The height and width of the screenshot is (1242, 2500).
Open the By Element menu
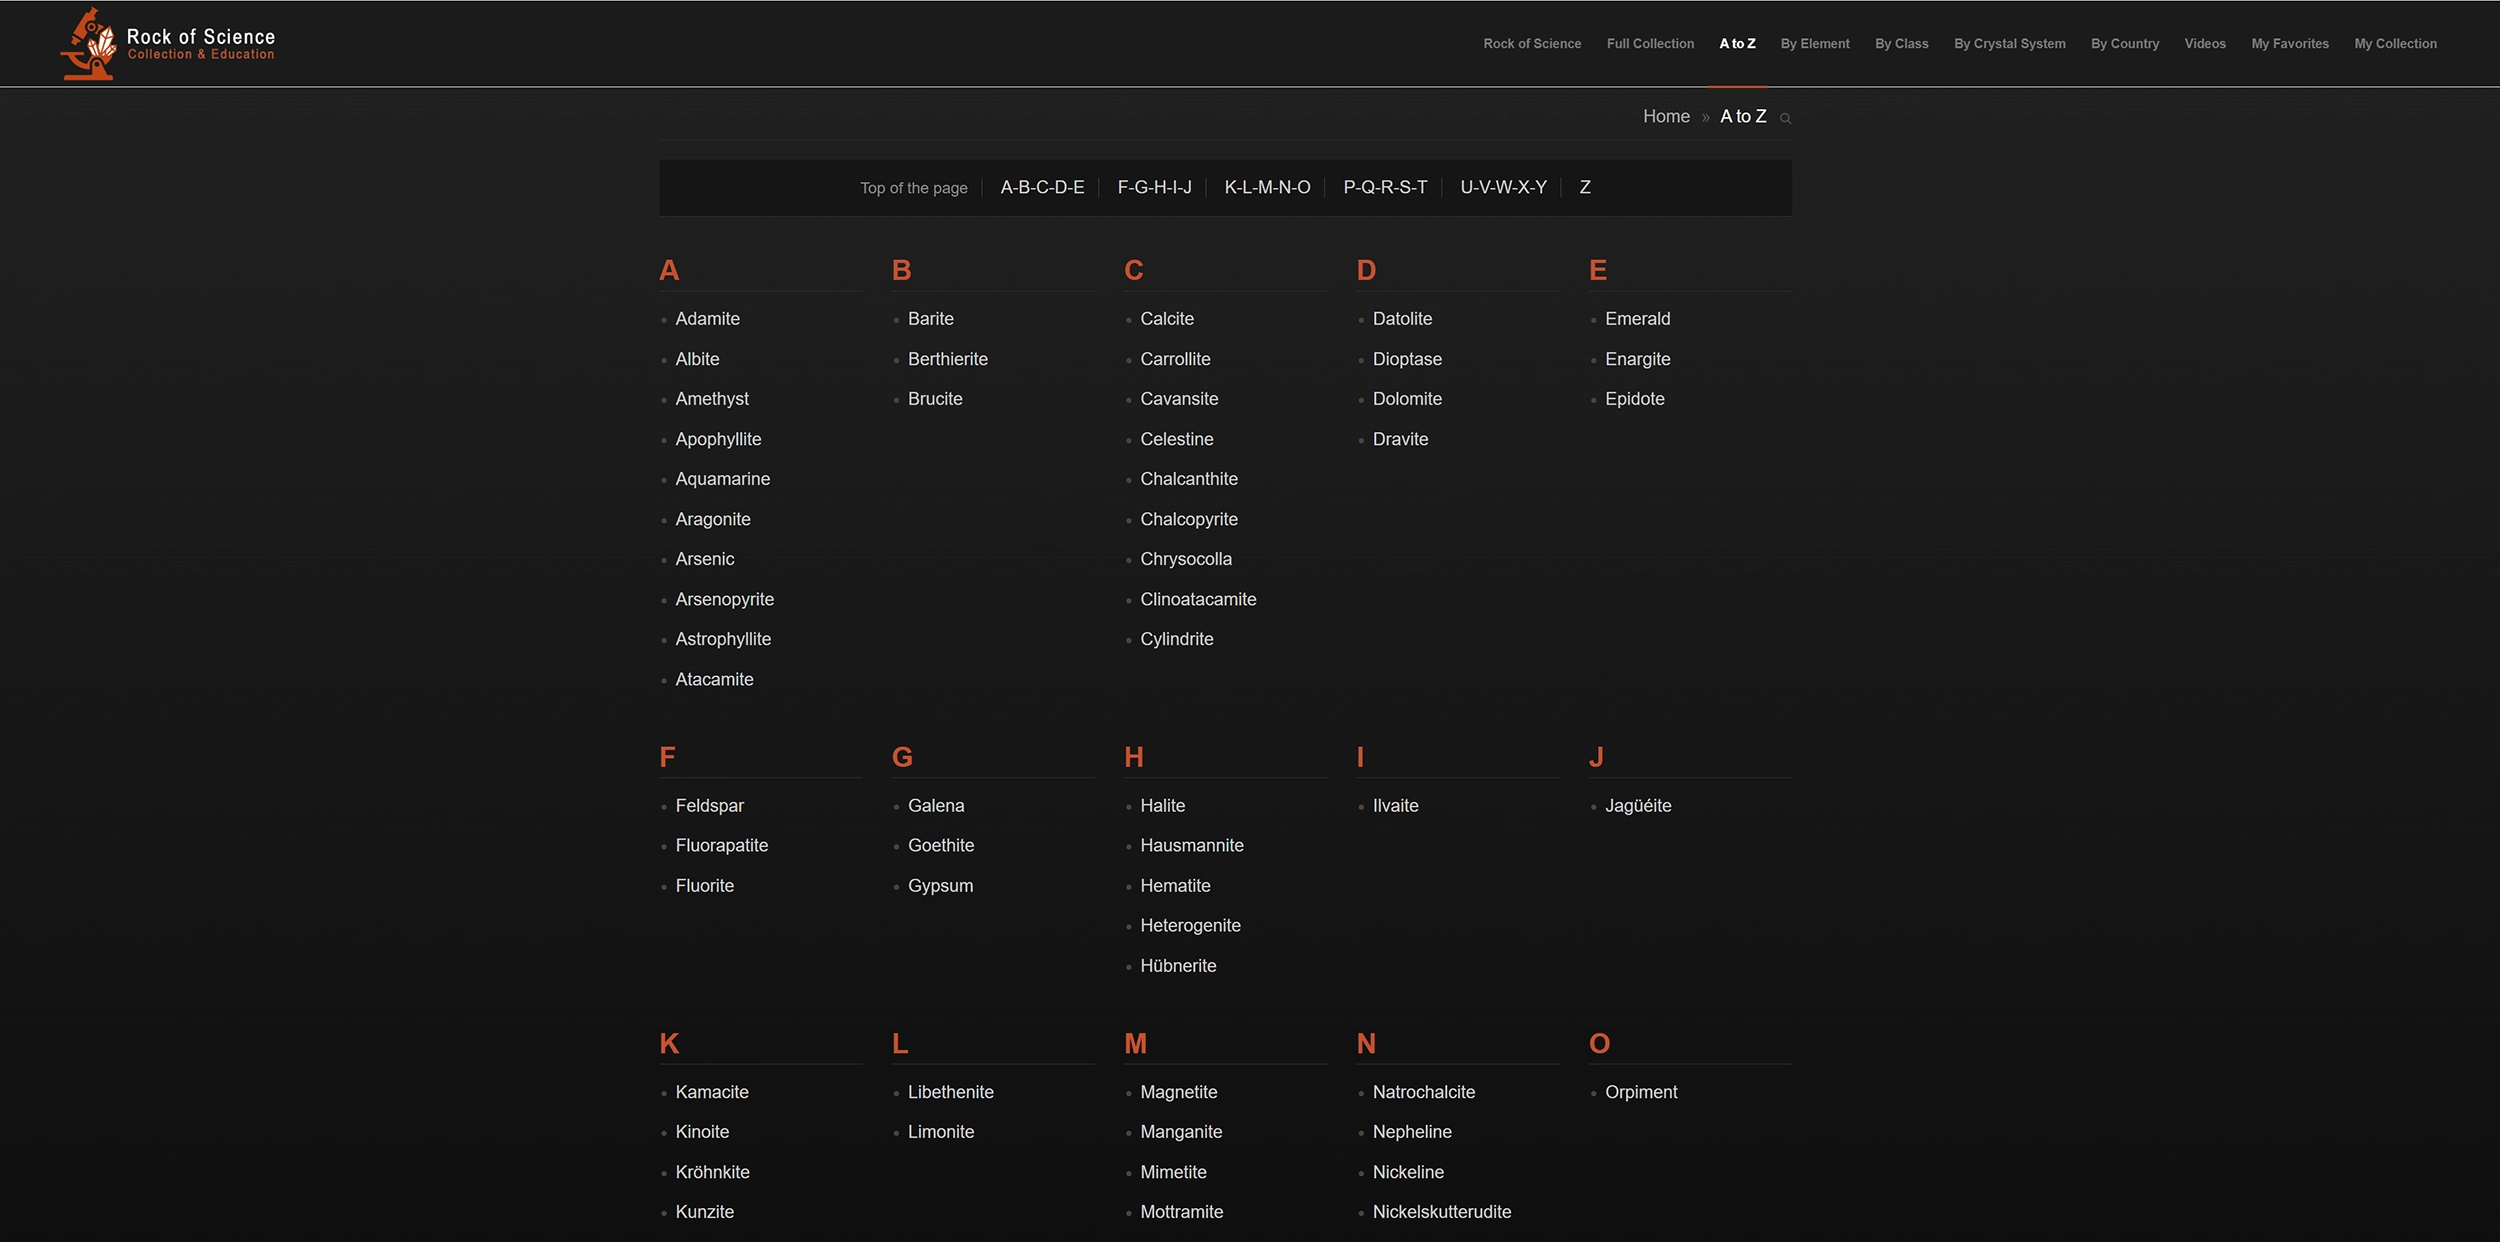[x=1815, y=44]
